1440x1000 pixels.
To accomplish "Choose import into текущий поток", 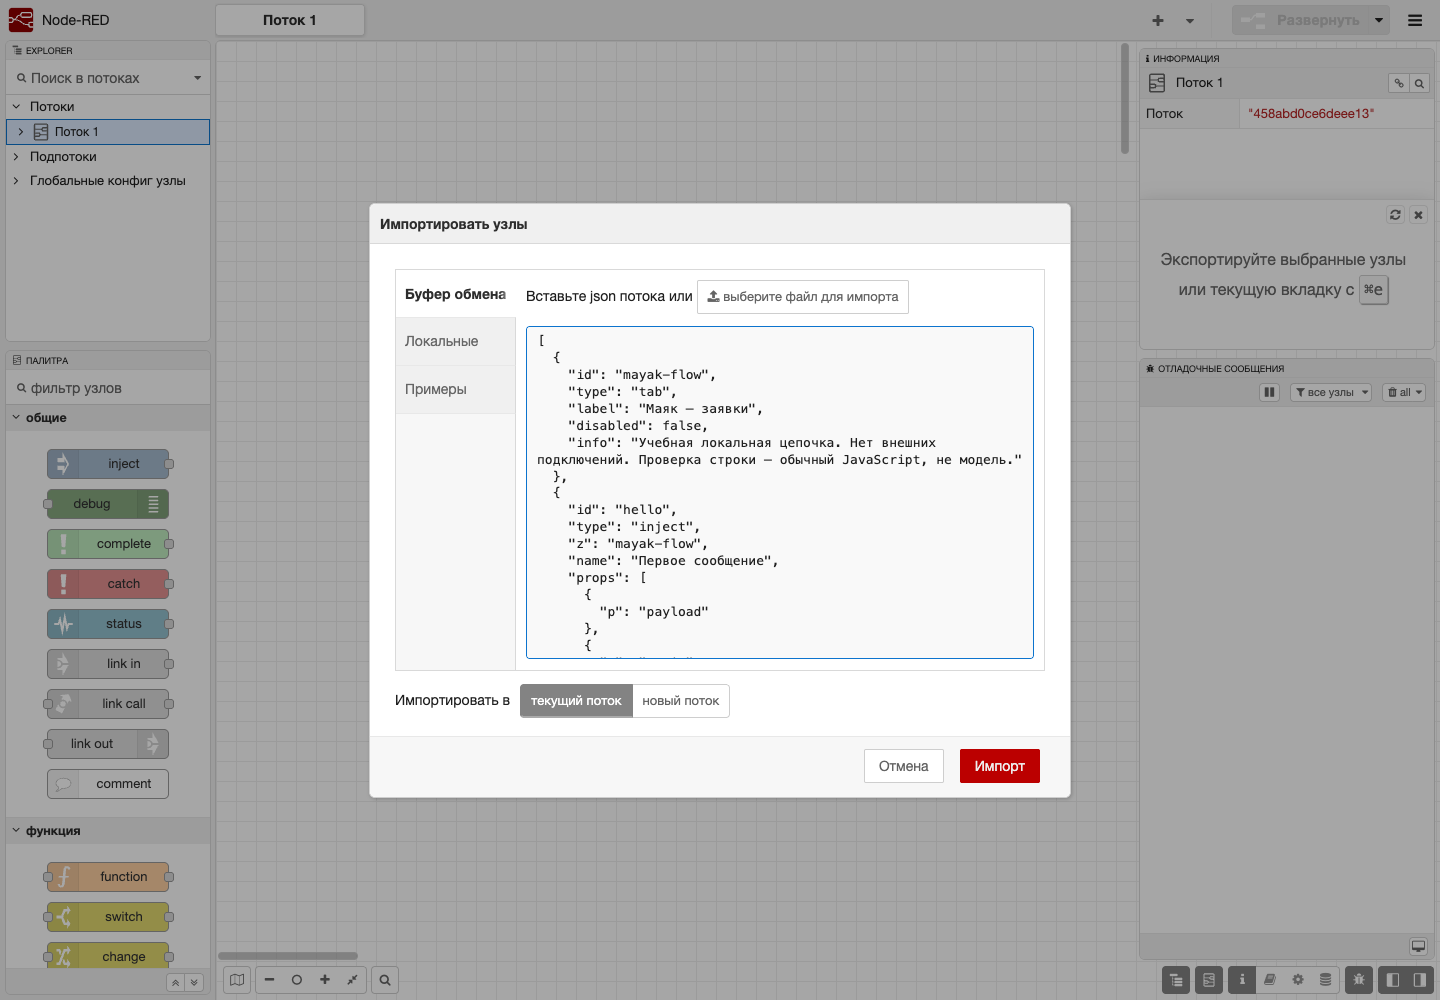I will [x=576, y=701].
